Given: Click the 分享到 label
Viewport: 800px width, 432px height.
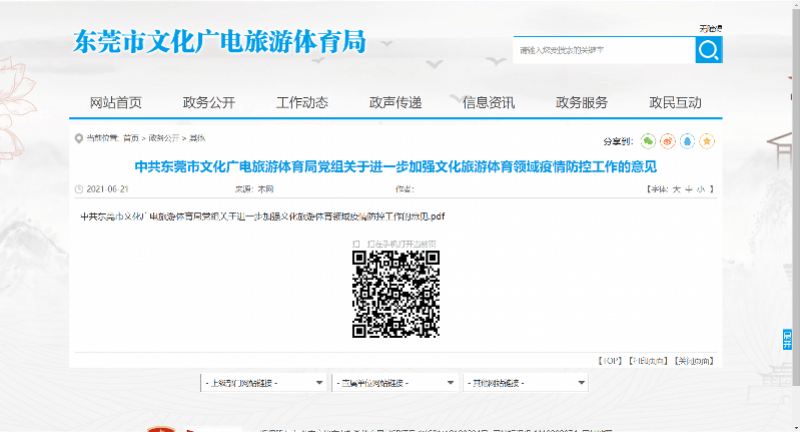Looking at the screenshot, I should 618,141.
